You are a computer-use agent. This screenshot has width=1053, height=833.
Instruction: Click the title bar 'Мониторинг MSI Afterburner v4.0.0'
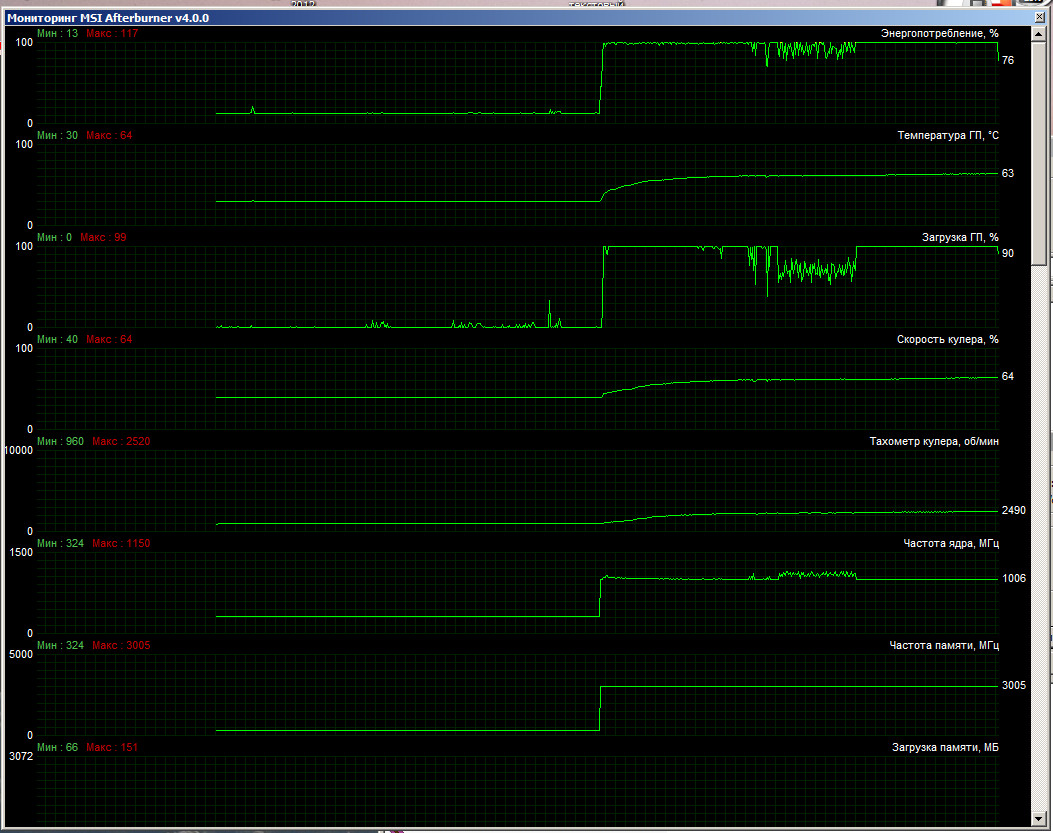[107, 18]
